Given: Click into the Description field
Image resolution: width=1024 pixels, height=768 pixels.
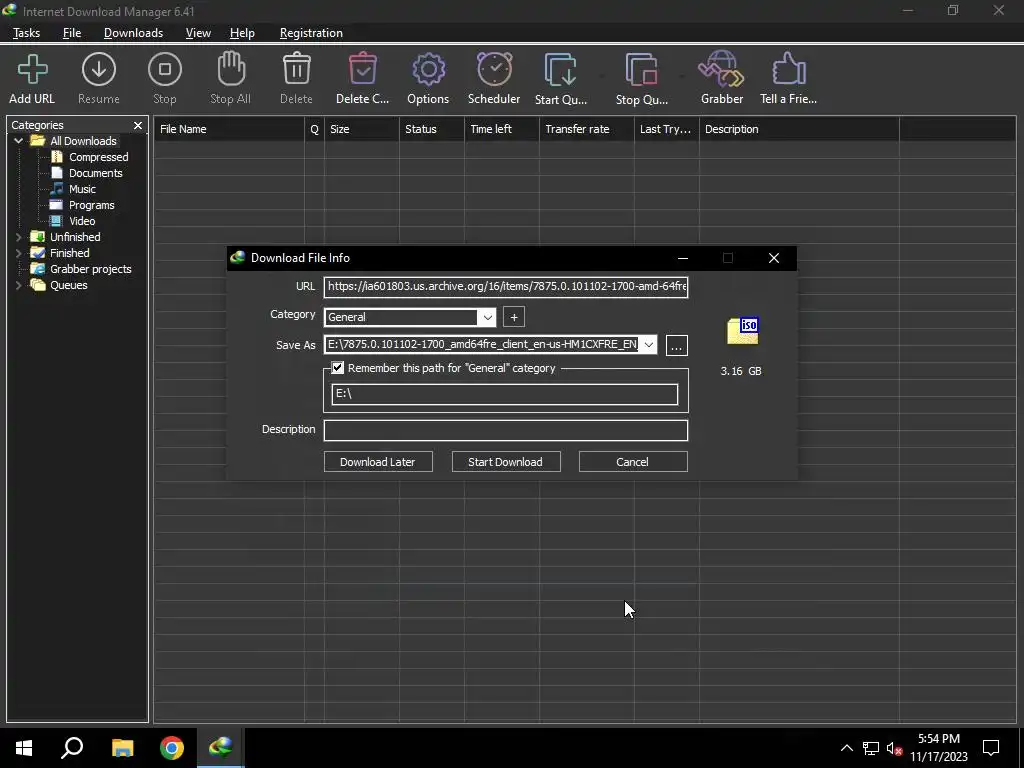Looking at the screenshot, I should click(x=506, y=430).
